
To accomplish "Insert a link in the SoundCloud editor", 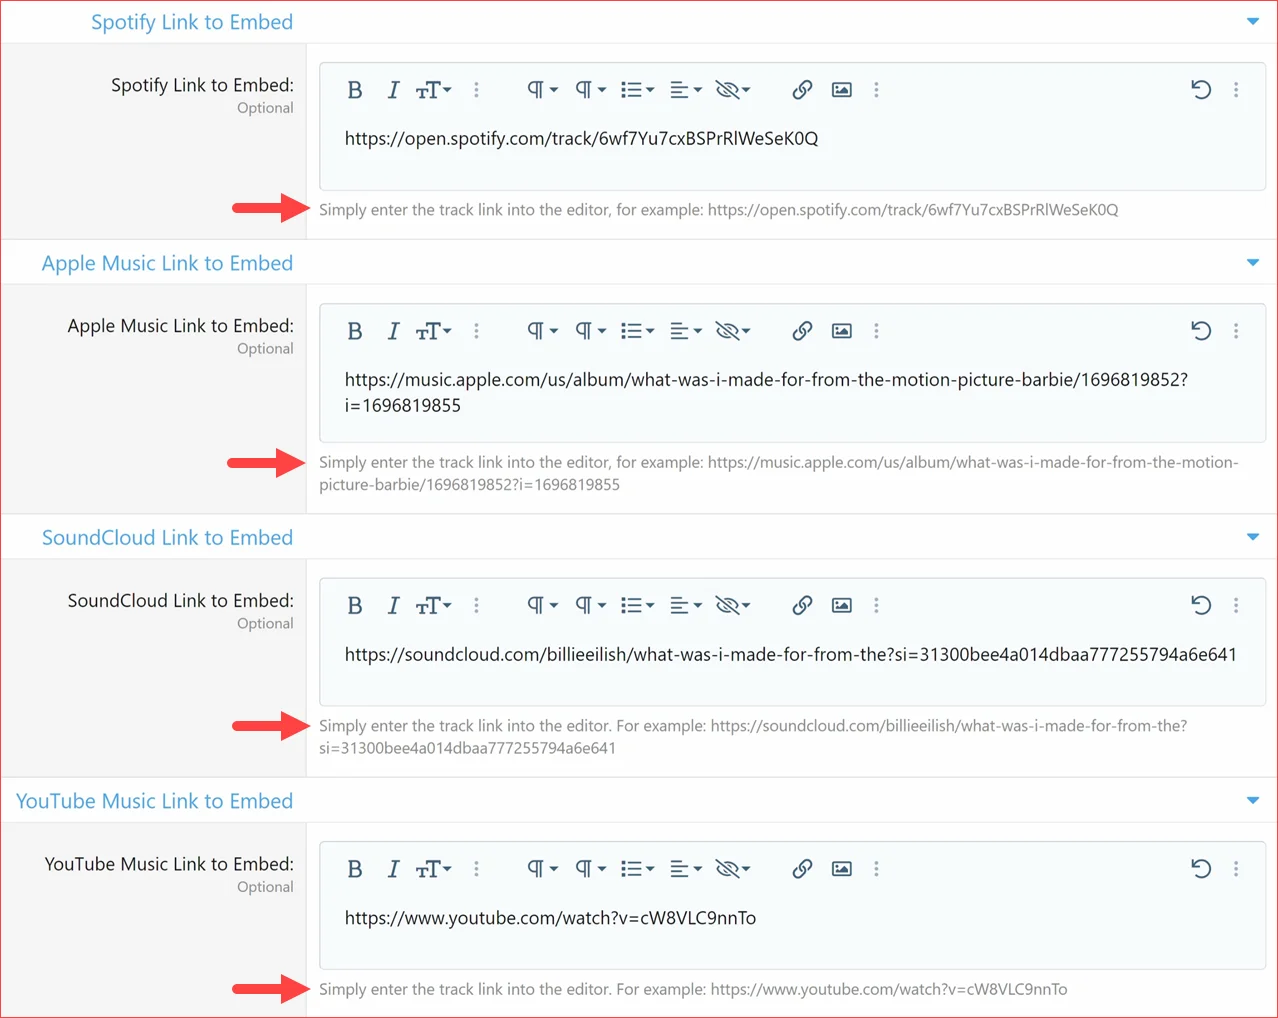I will [x=802, y=605].
